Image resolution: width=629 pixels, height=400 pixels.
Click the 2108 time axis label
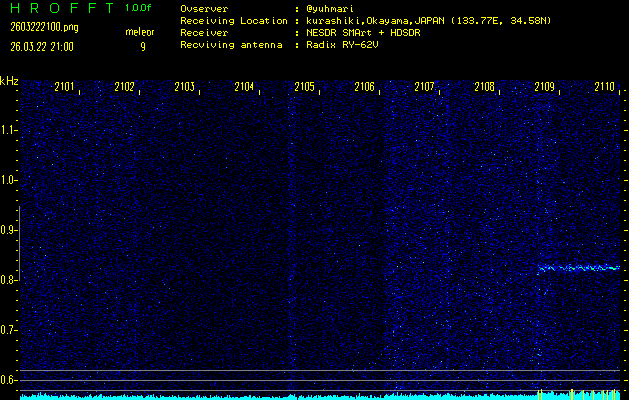pos(485,87)
